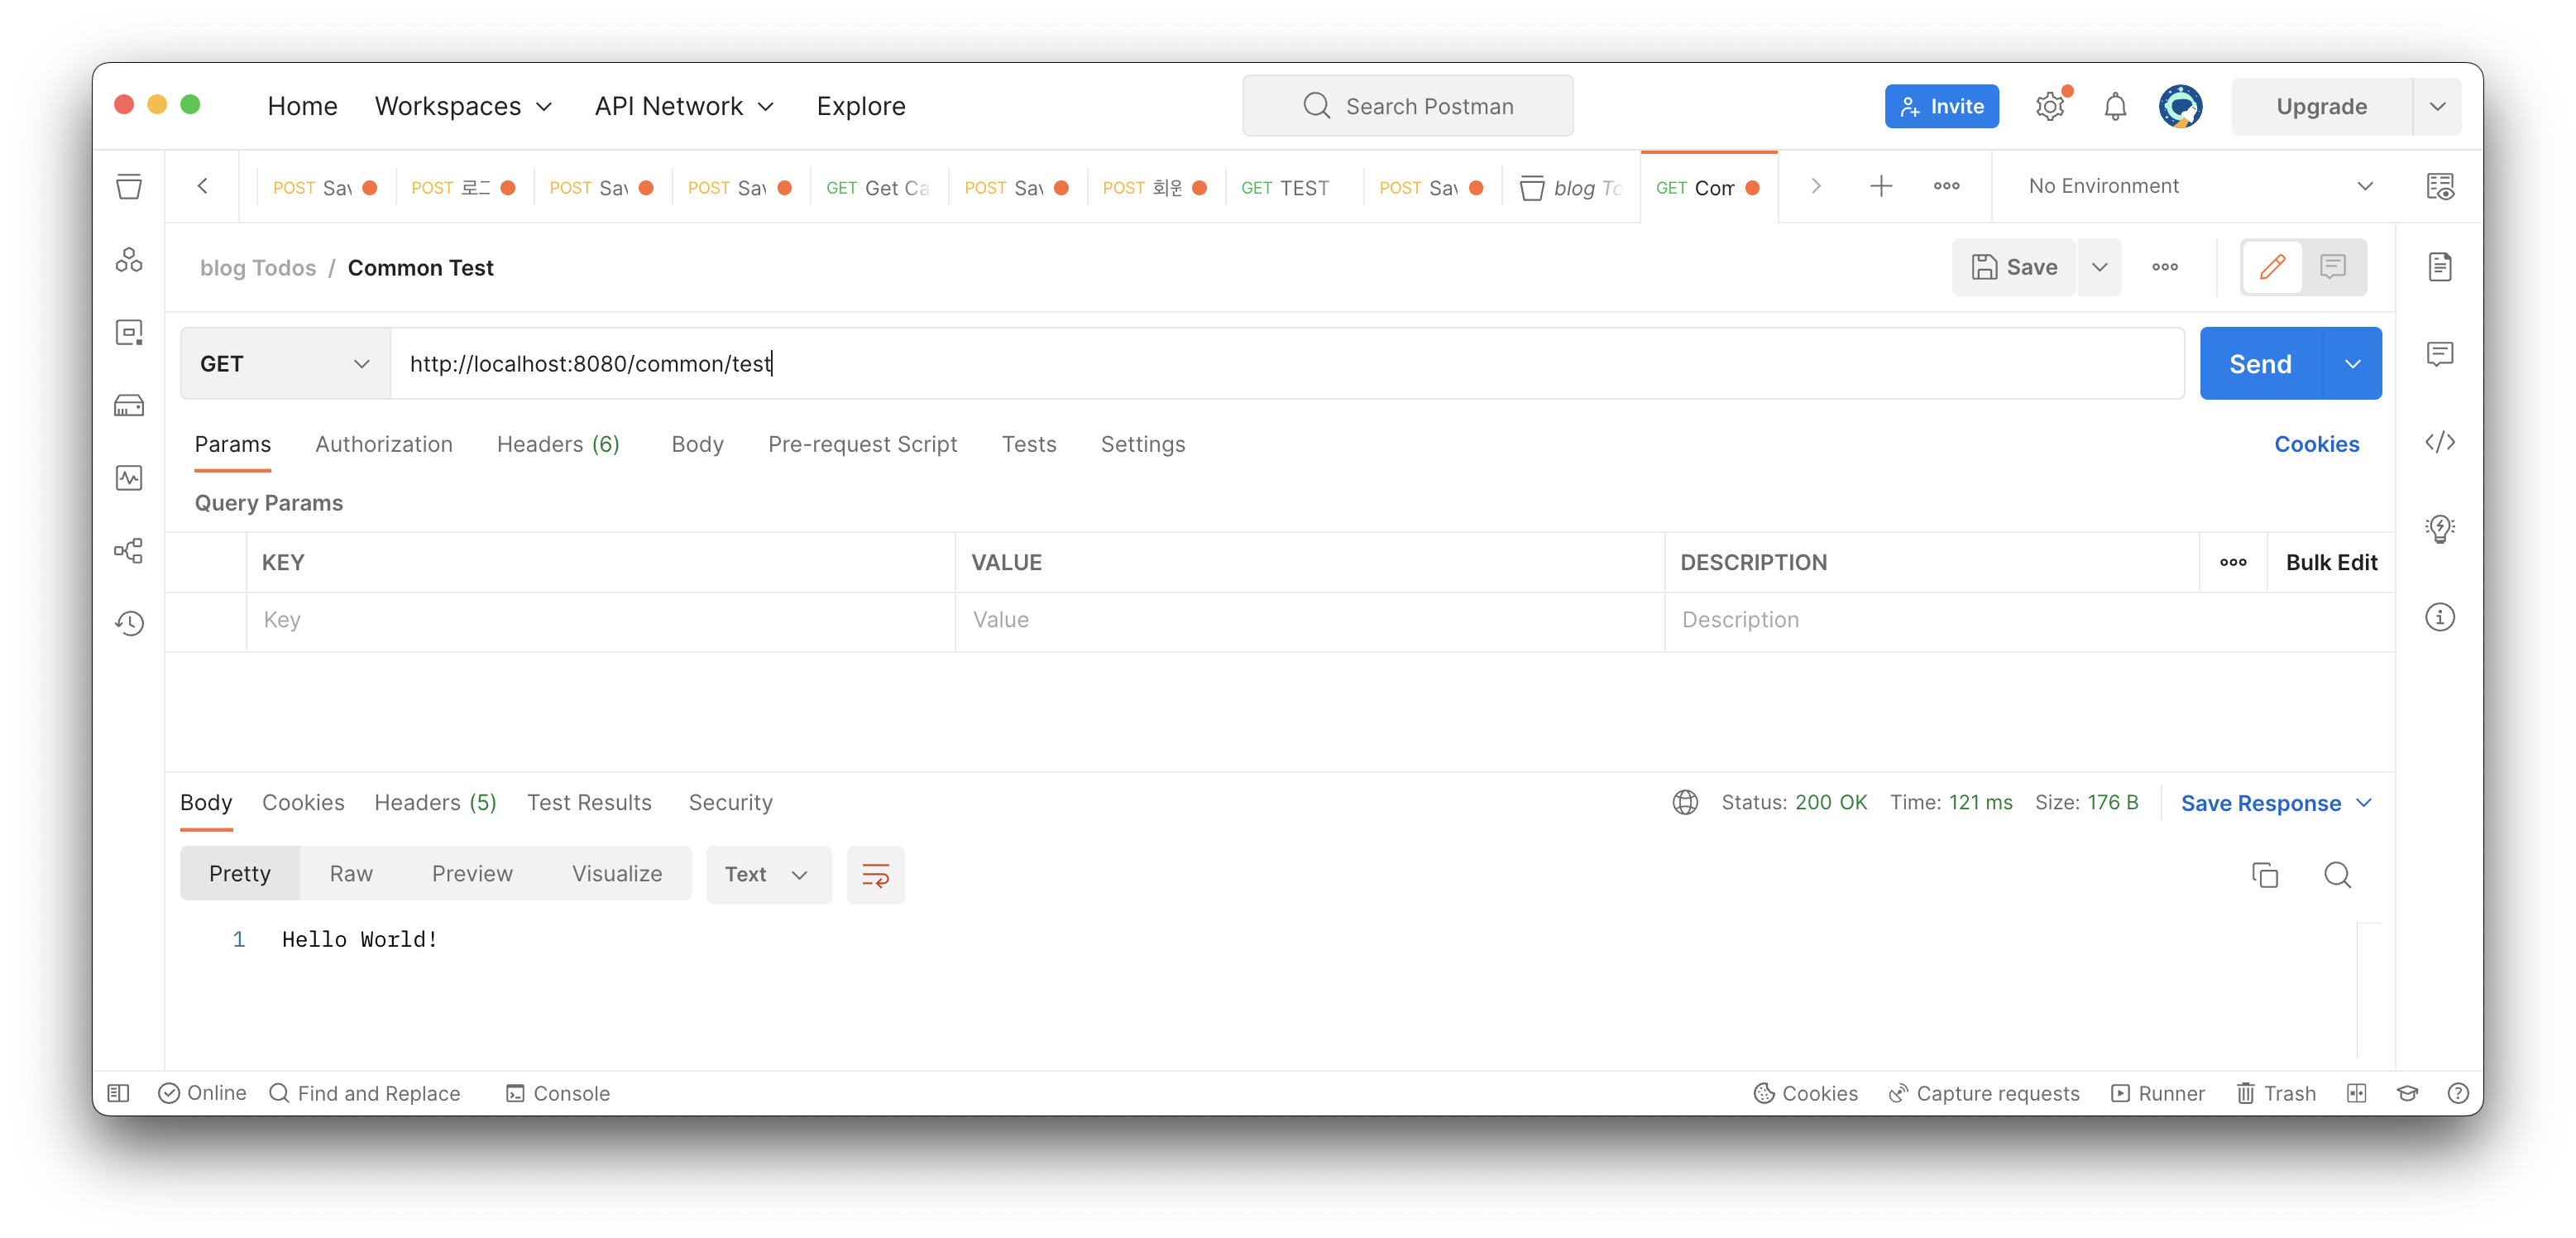Click the Cookies link
Image resolution: width=2576 pixels, height=1238 pixels.
tap(2316, 444)
